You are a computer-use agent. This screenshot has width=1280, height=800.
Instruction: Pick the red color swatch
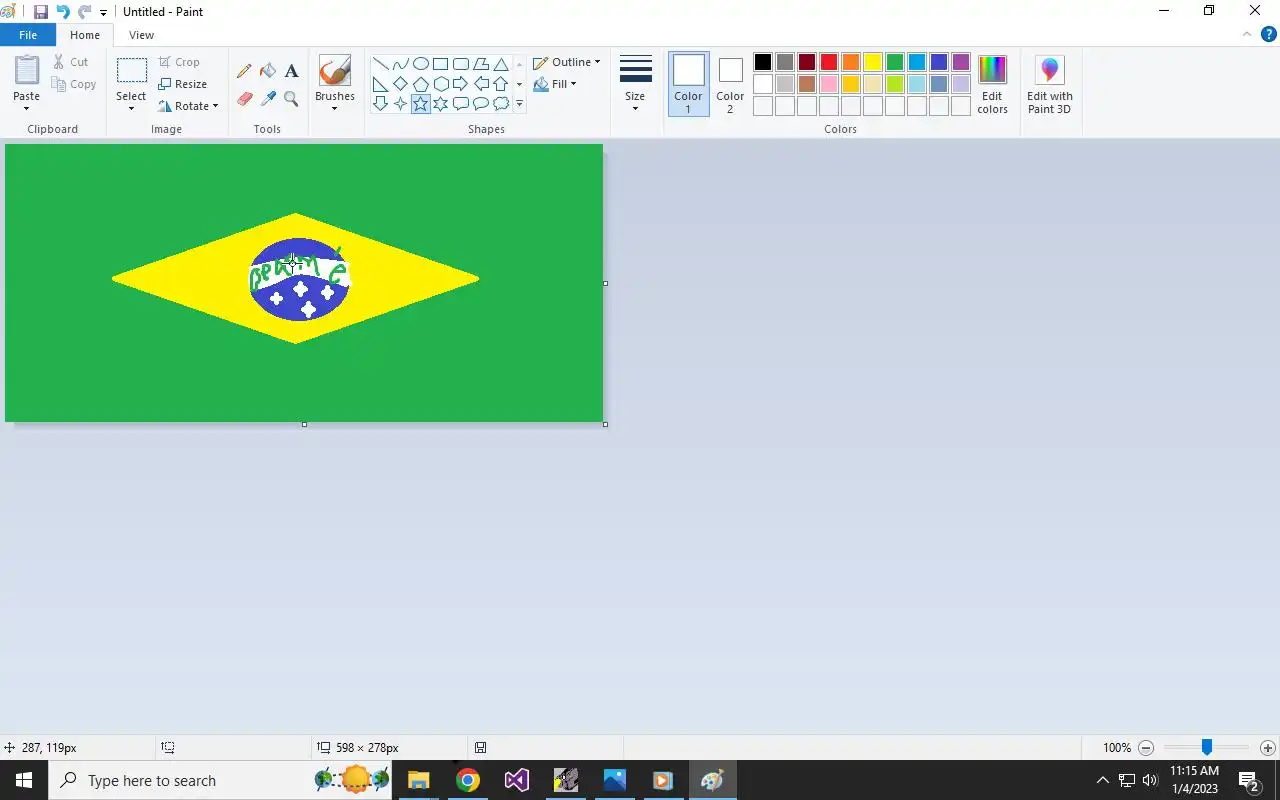829,62
